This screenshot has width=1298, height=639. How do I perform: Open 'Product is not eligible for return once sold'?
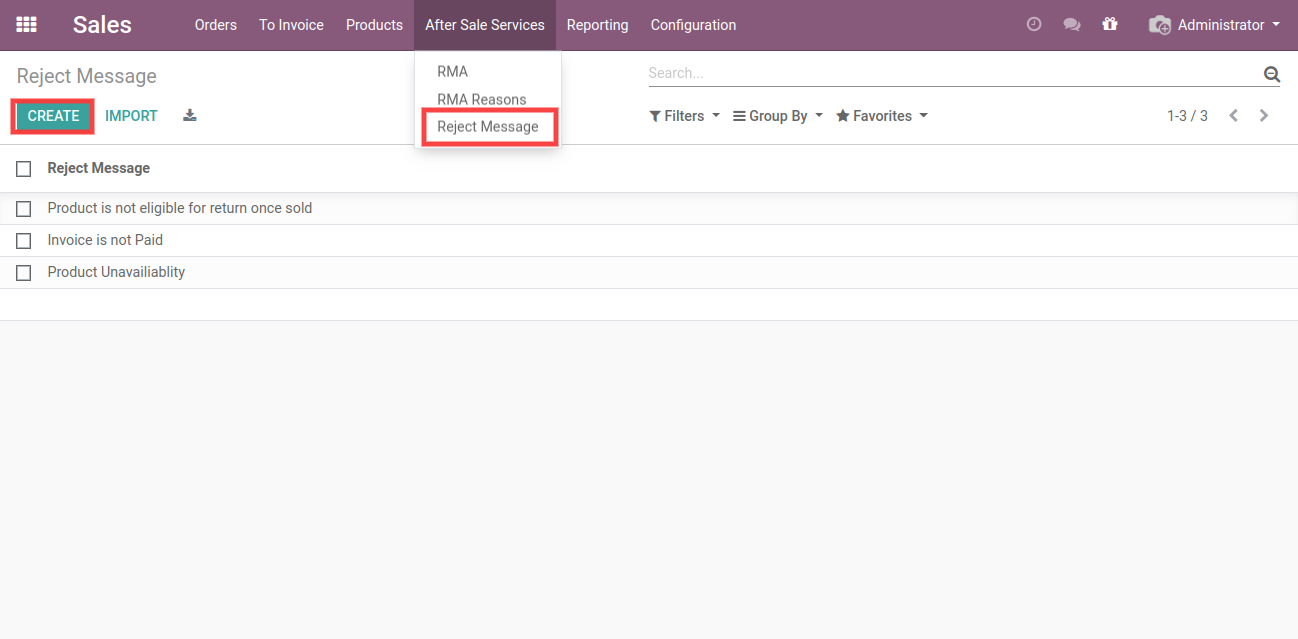point(180,208)
